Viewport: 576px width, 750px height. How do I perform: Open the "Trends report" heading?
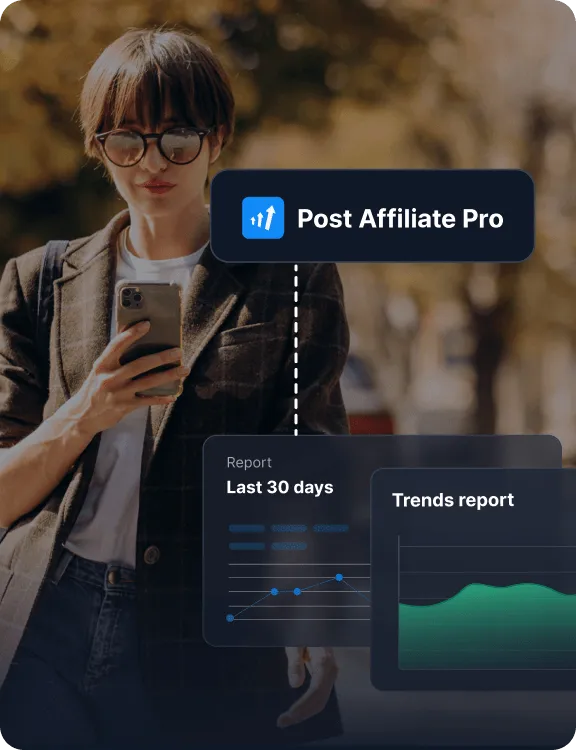coord(453,500)
